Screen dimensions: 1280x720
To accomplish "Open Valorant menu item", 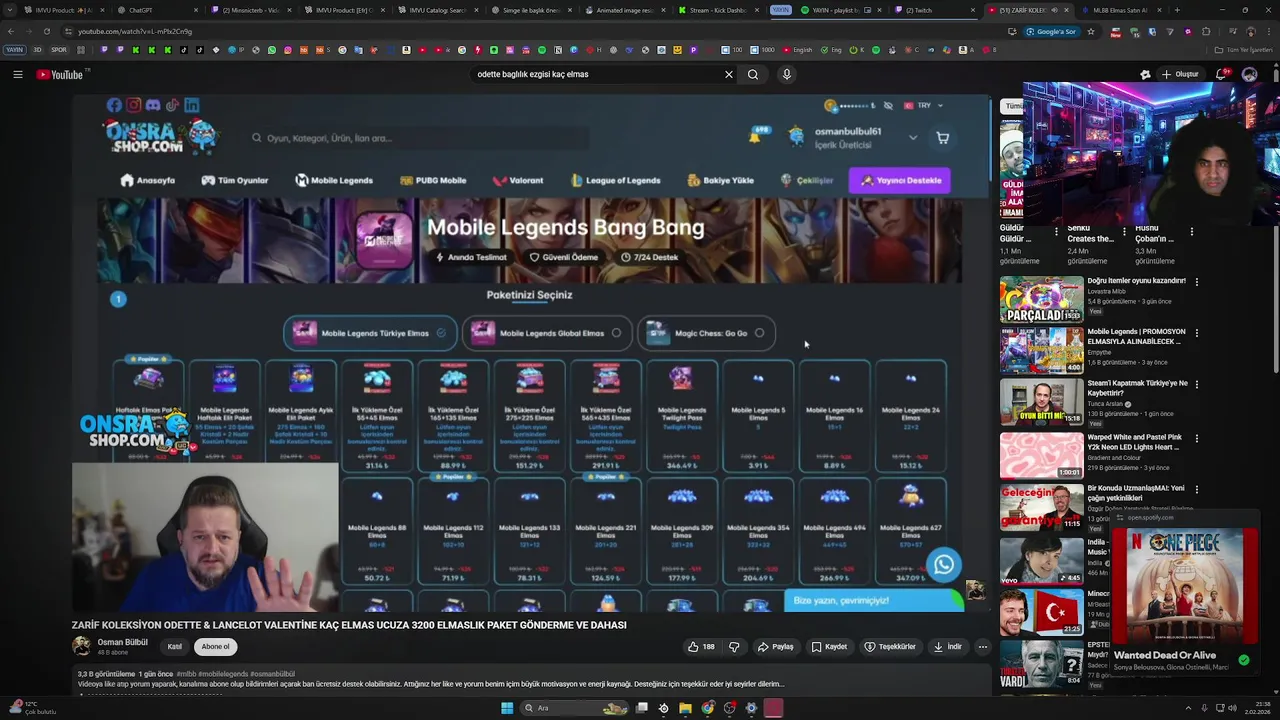I will (x=518, y=180).
